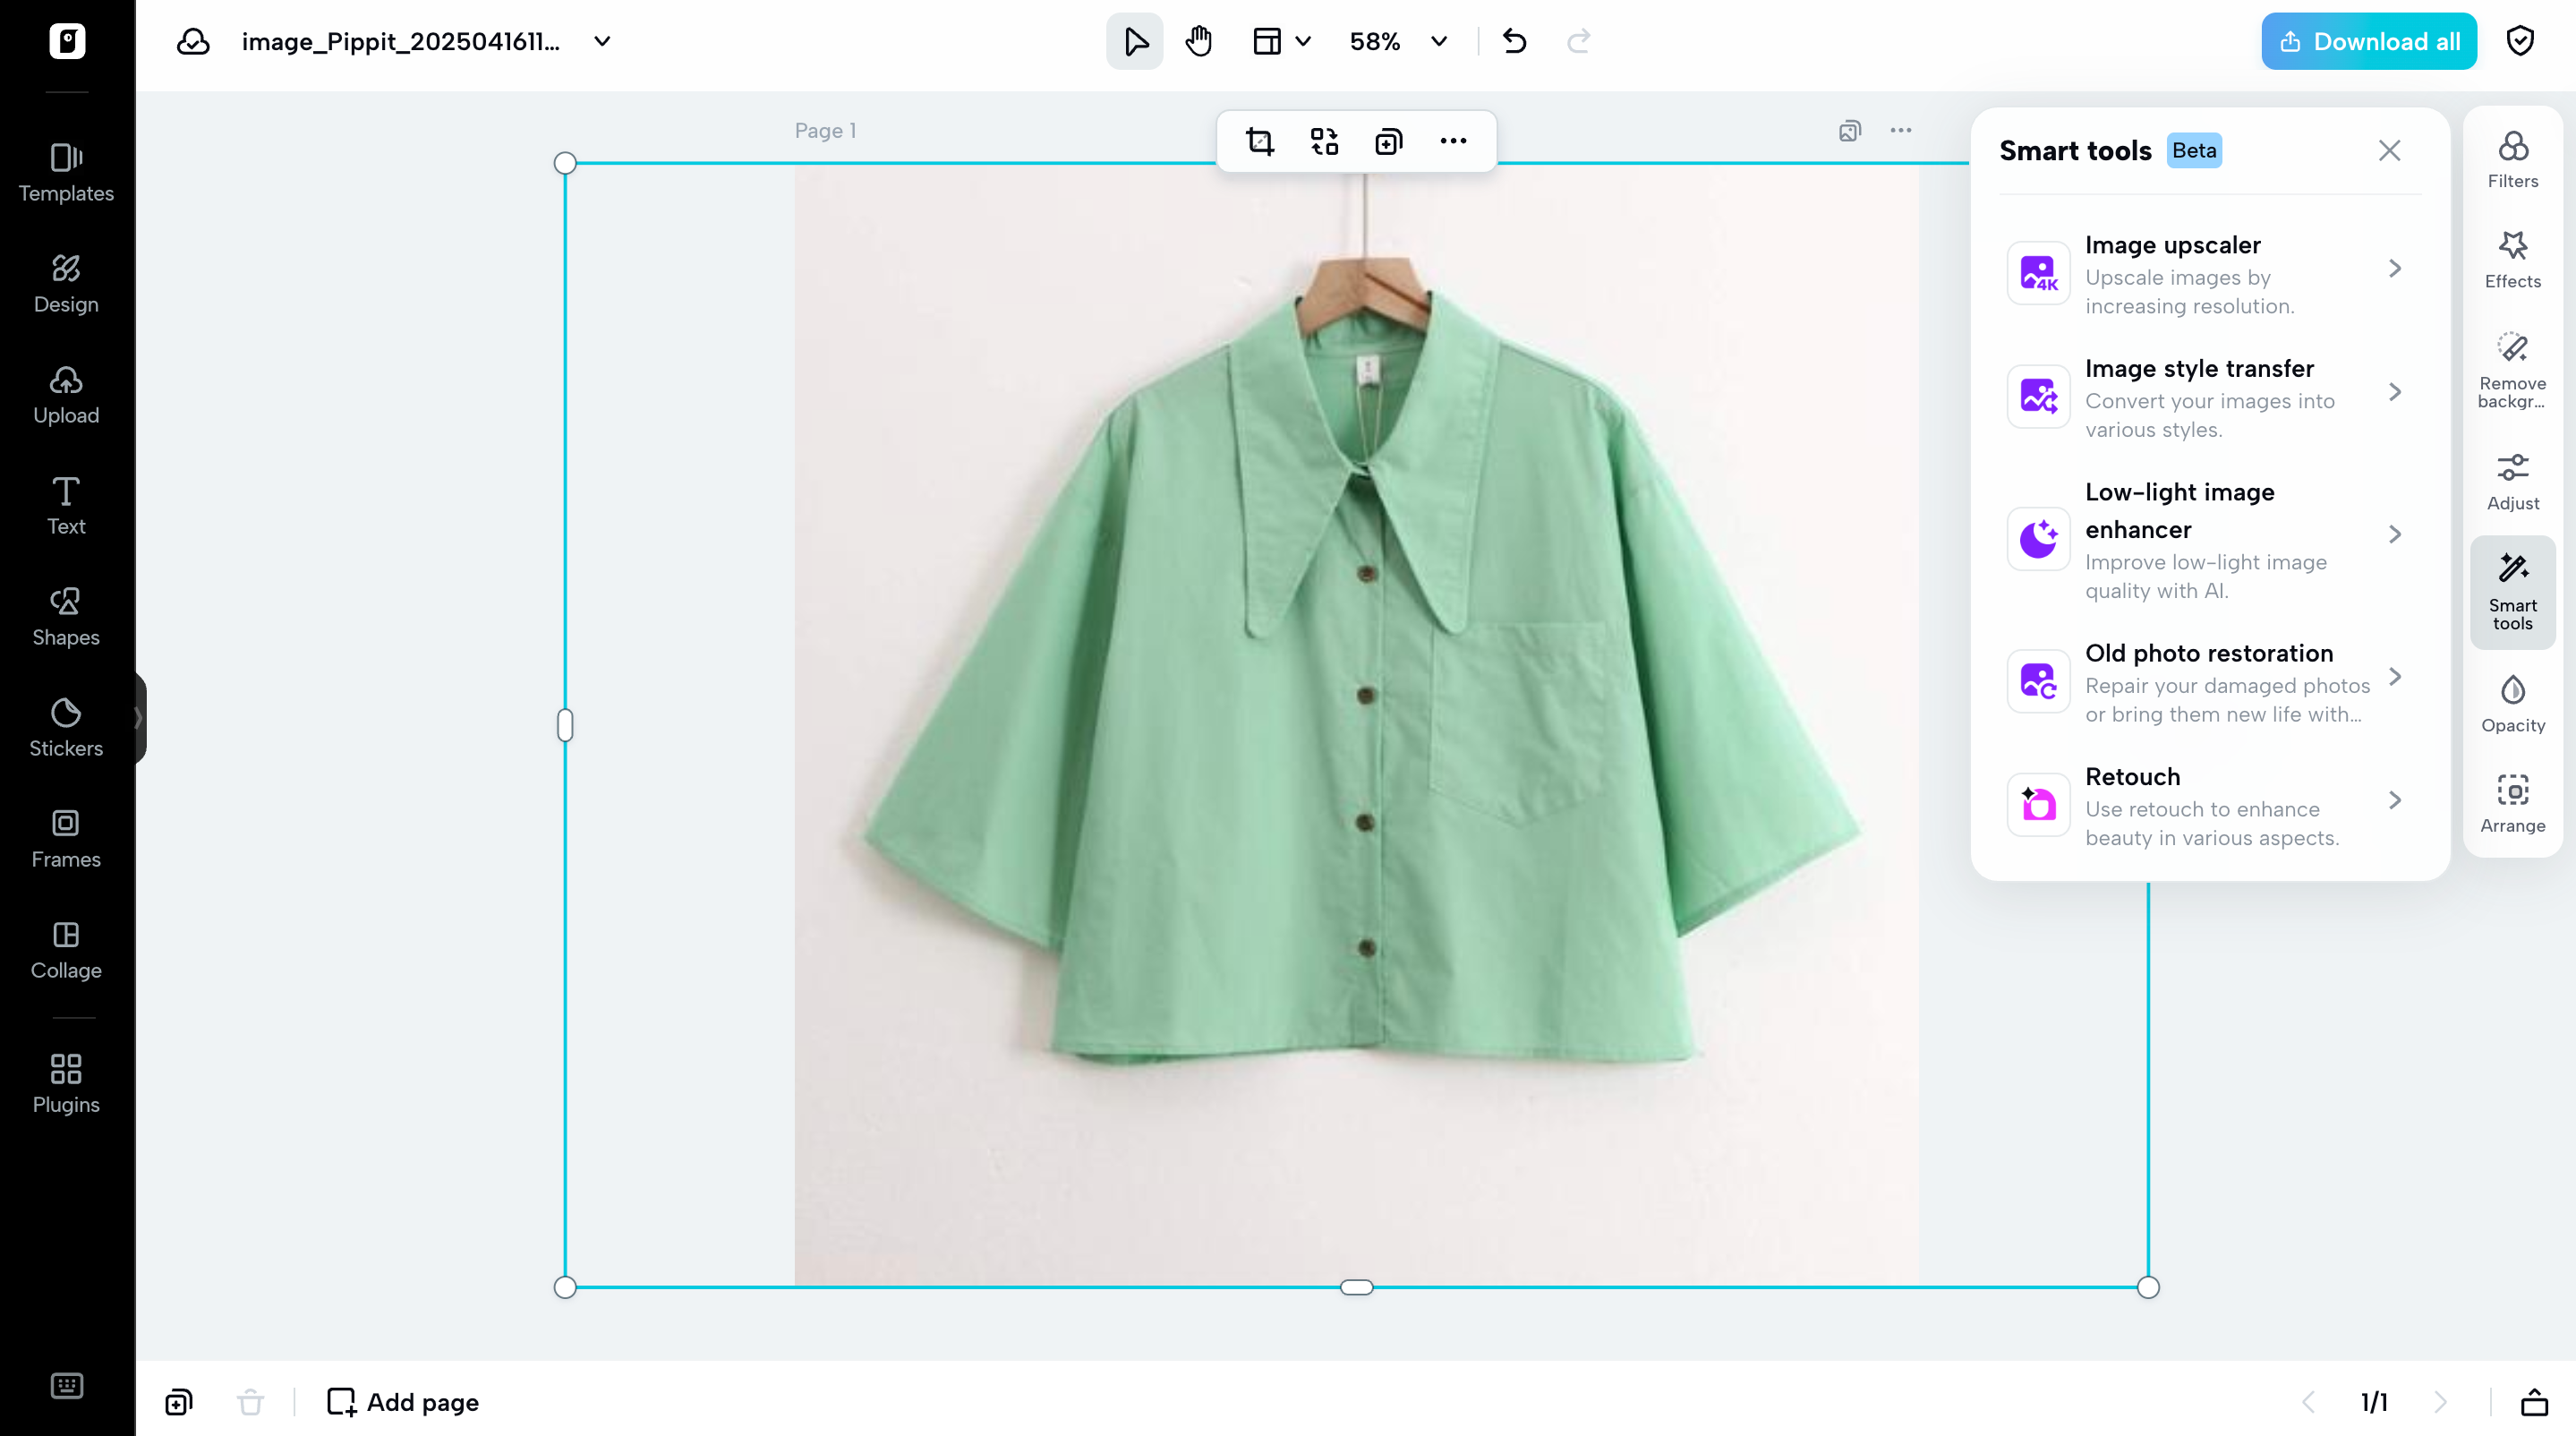Click the Page 1 label
This screenshot has height=1436, width=2576.
coord(825,131)
